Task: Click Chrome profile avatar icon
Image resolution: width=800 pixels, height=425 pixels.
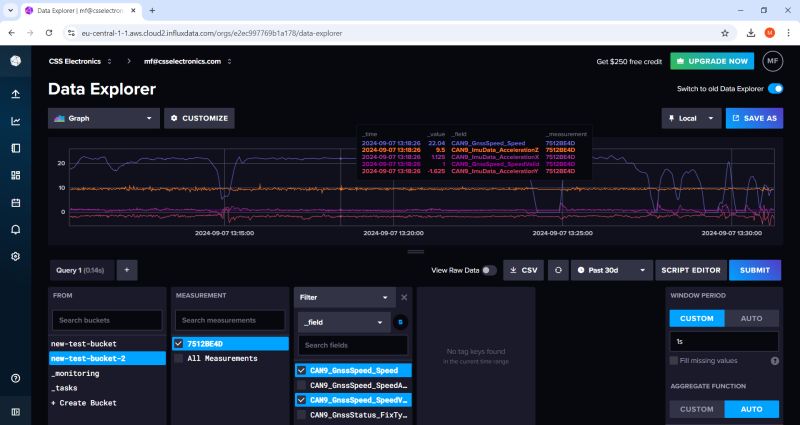Action: point(769,33)
